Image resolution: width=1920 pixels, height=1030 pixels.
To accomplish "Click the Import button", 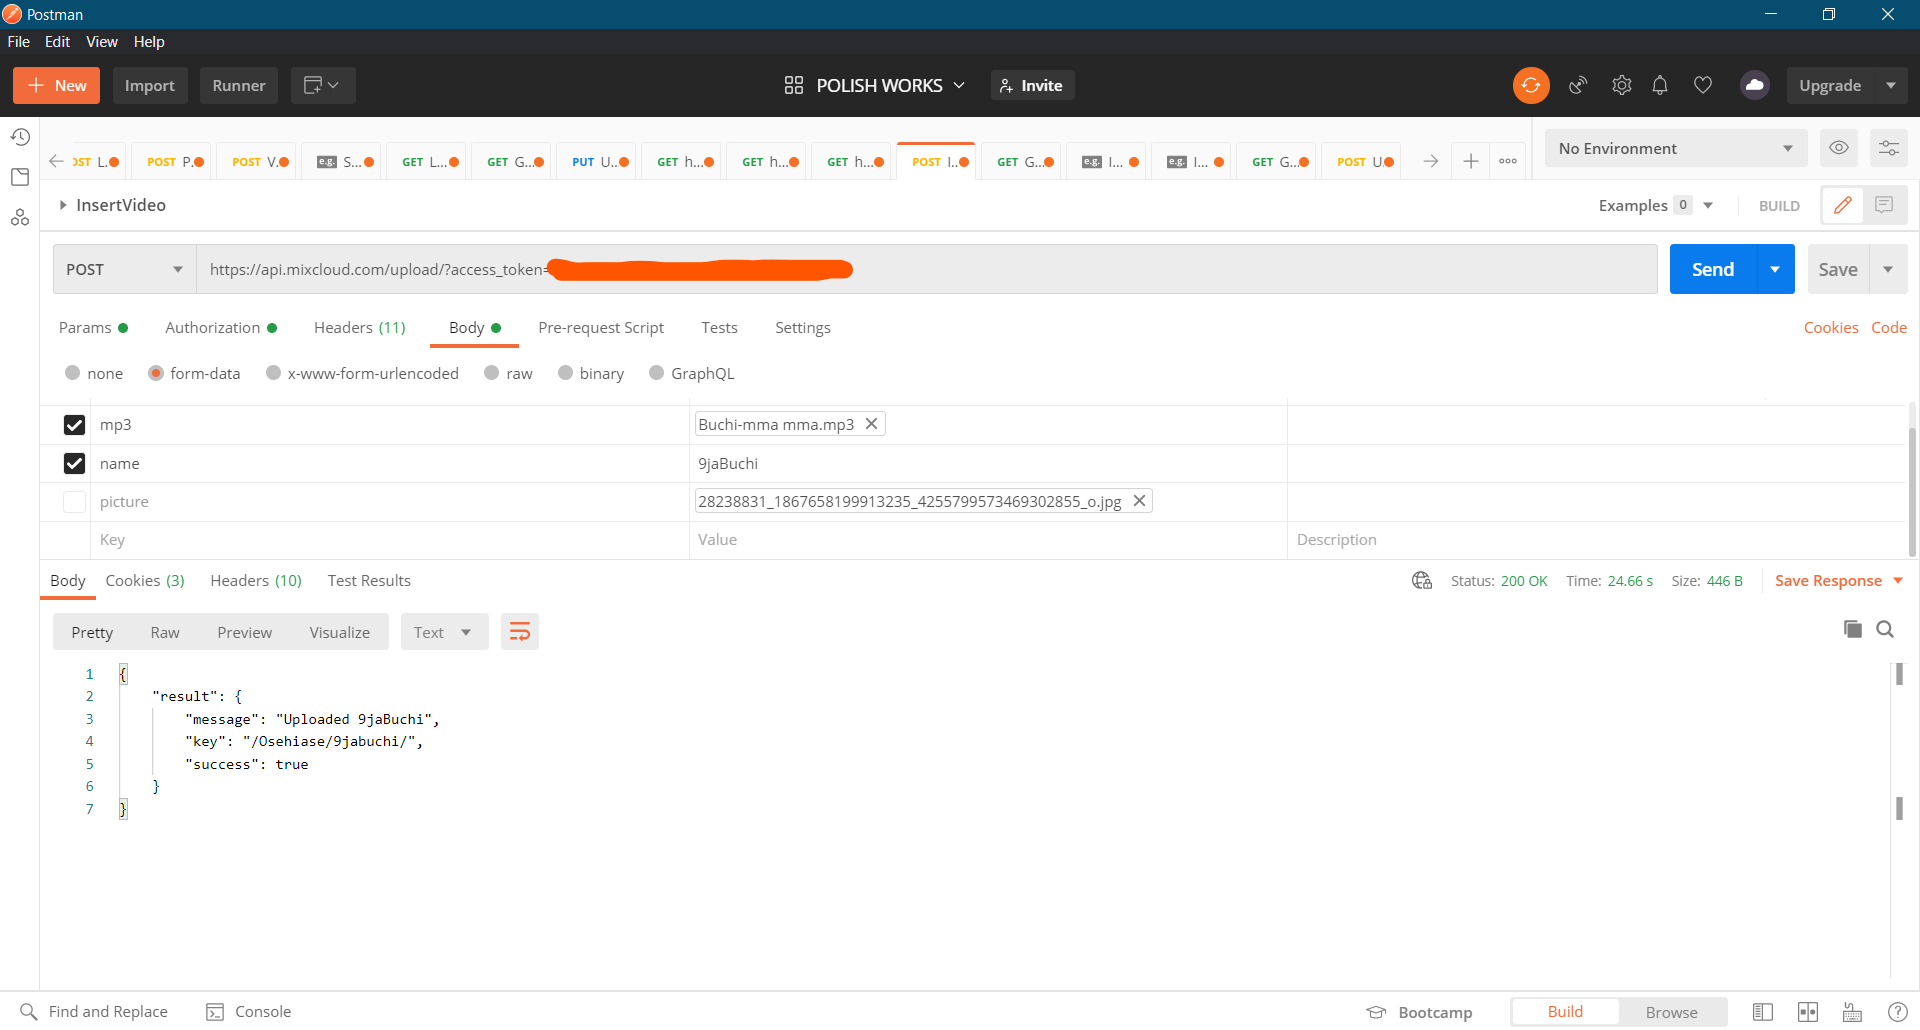I will click(150, 85).
